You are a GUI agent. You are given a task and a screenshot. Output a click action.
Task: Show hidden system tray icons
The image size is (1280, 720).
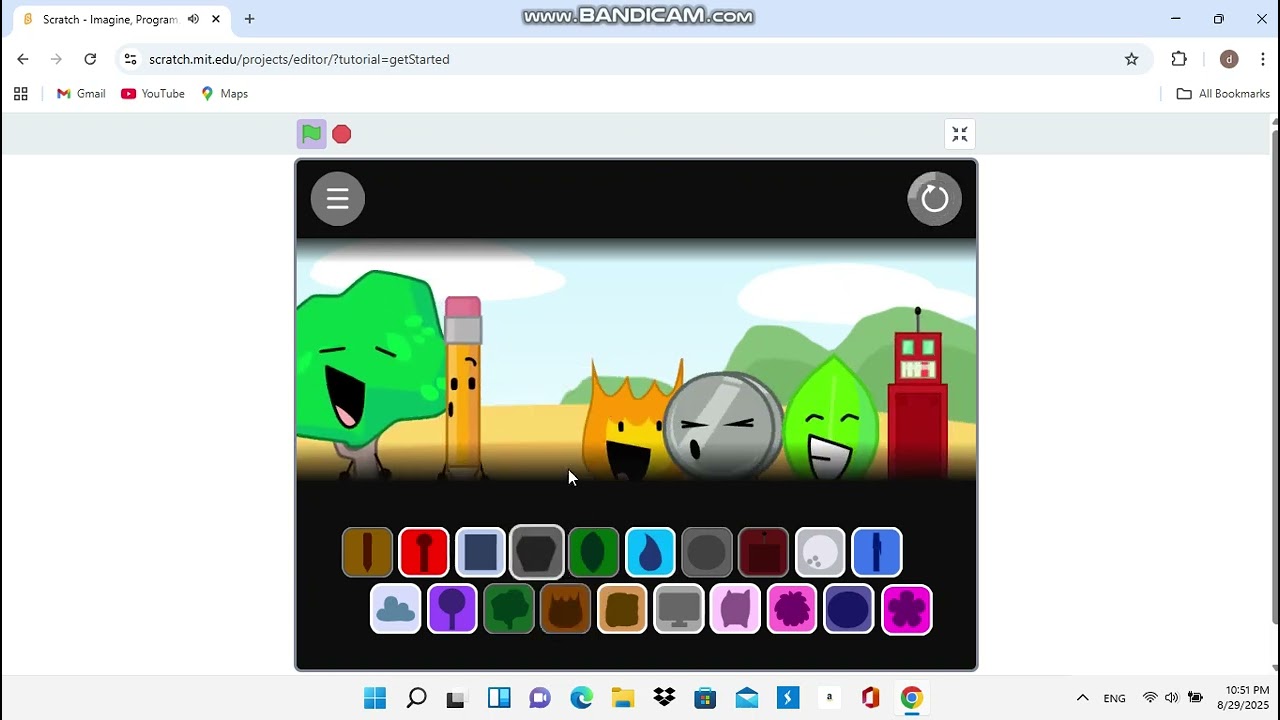[1082, 698]
